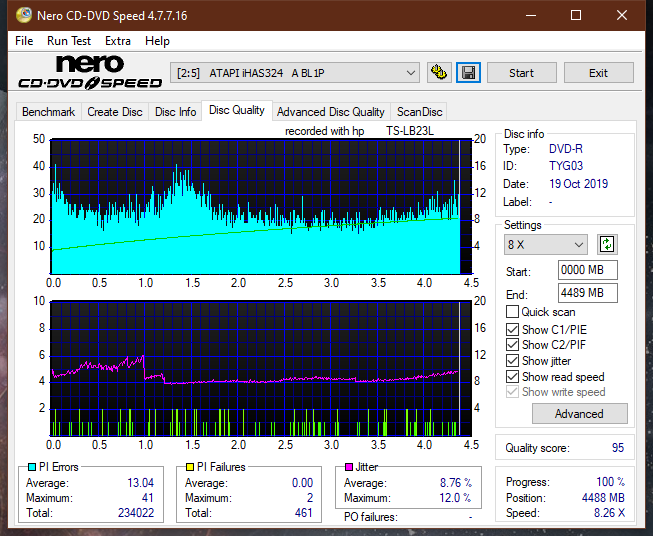Image resolution: width=653 pixels, height=536 pixels.
Task: Click Jitter average 8.76 % value
Action: click(x=456, y=483)
